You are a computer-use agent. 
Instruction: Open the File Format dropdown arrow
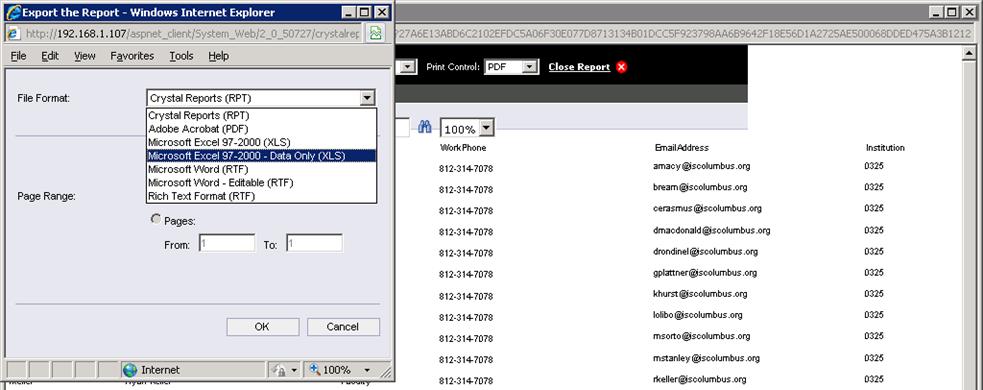click(x=368, y=98)
